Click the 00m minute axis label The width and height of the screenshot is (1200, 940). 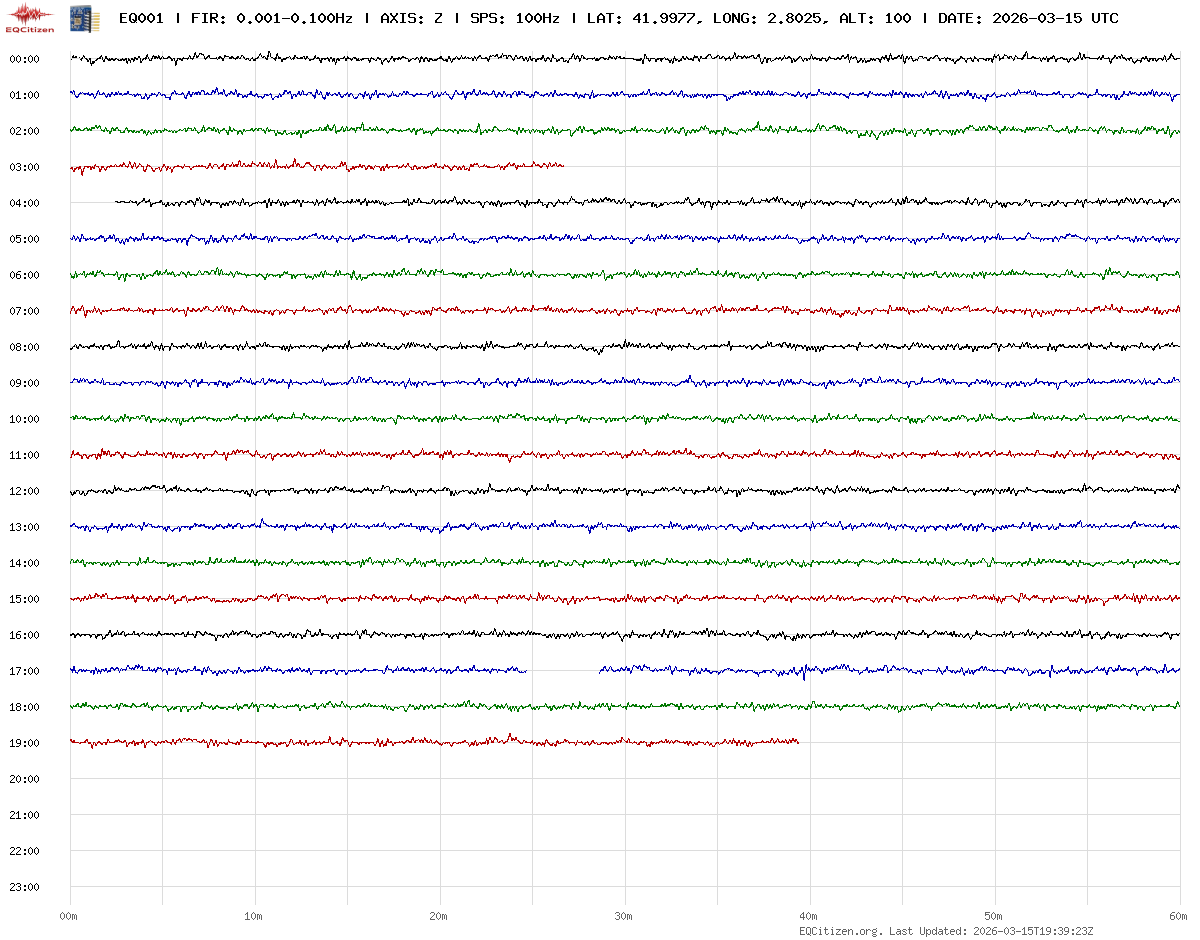[68, 916]
